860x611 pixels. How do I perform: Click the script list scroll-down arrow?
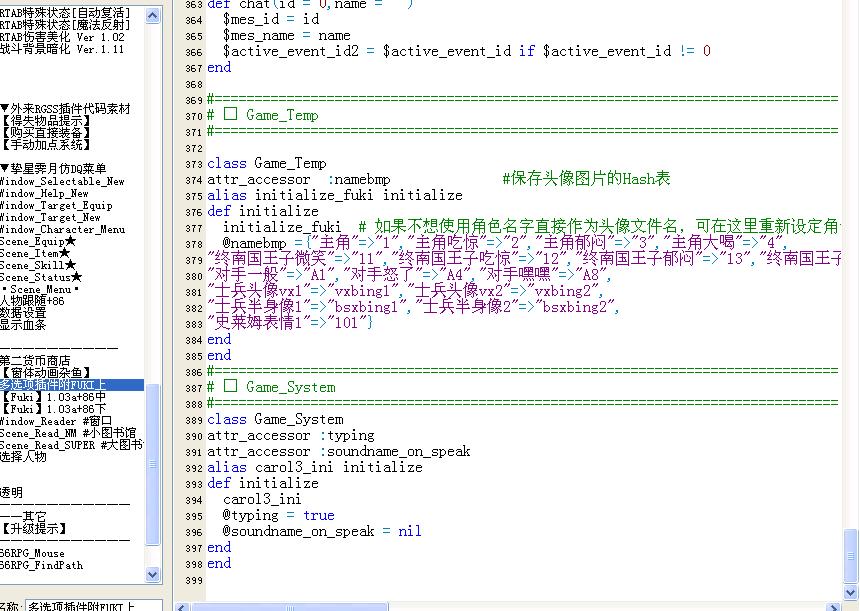pos(152,574)
